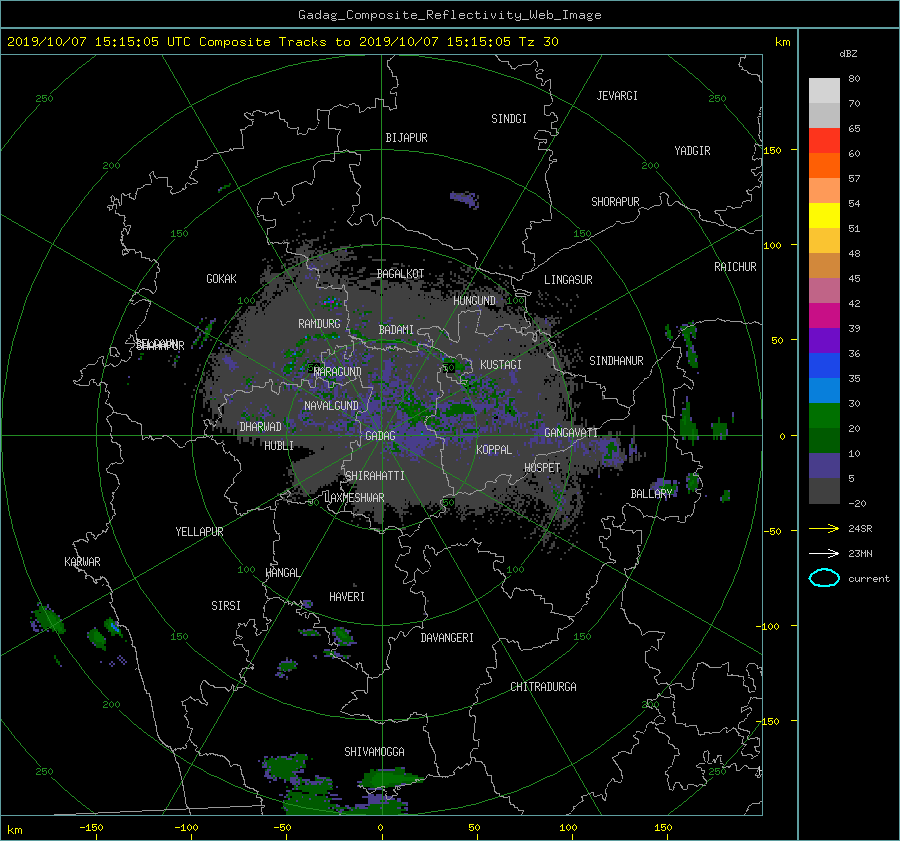Viewport: 900px width, 841px height.
Task: Click the light gray 80 dBZ legend swatch
Action: 824,90
